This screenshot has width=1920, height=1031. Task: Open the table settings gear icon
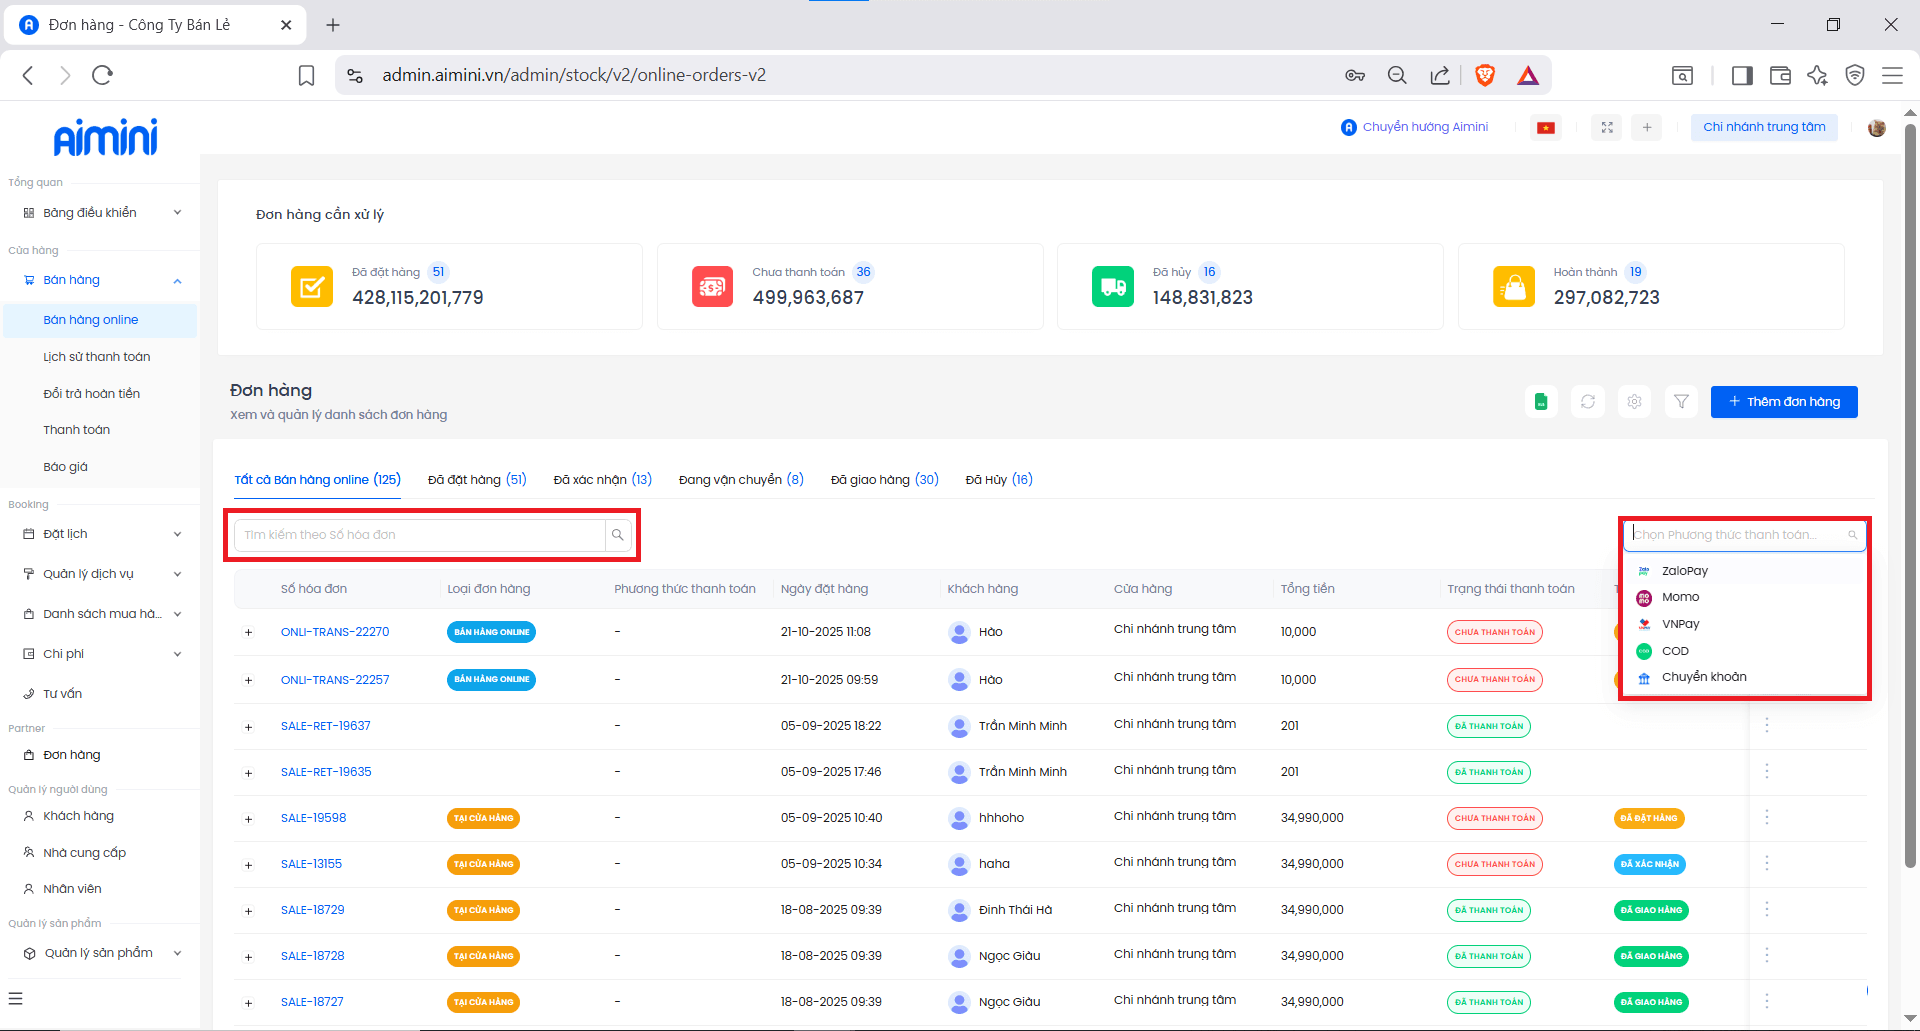coord(1634,402)
